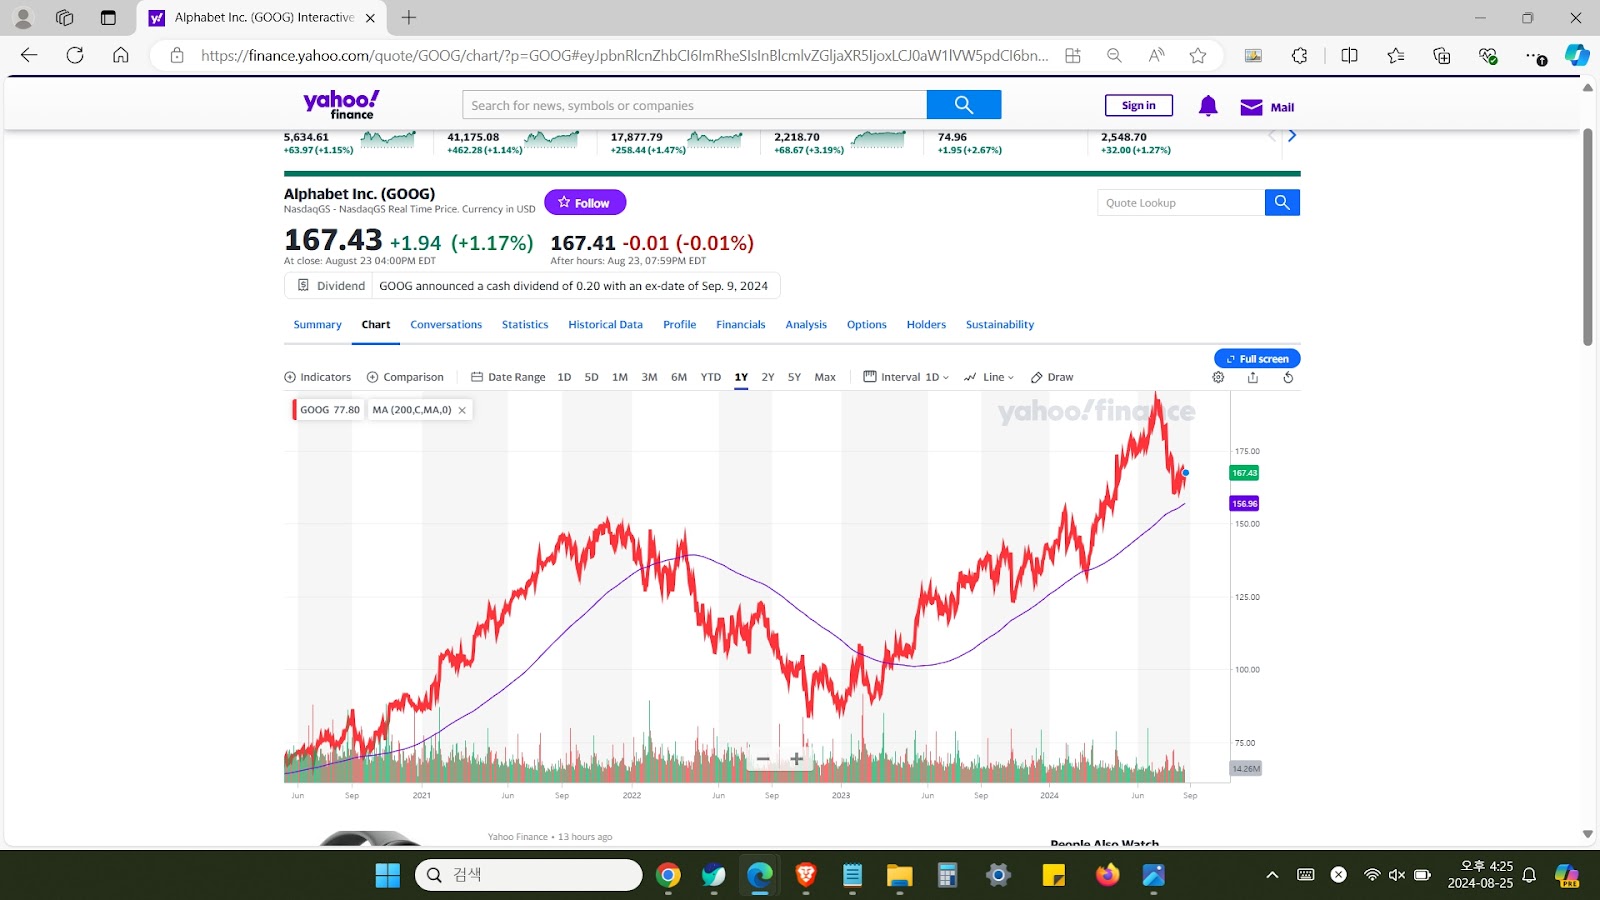Select the 5D range
1600x900 pixels.
[591, 377]
